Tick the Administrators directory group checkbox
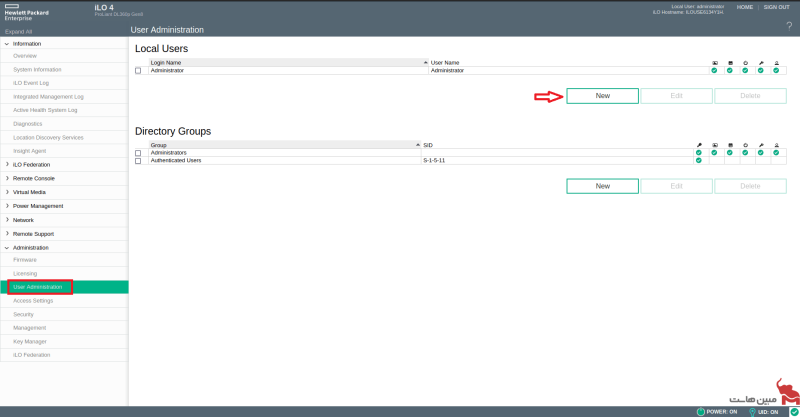Screen dimensions: 800x417 coord(138,153)
